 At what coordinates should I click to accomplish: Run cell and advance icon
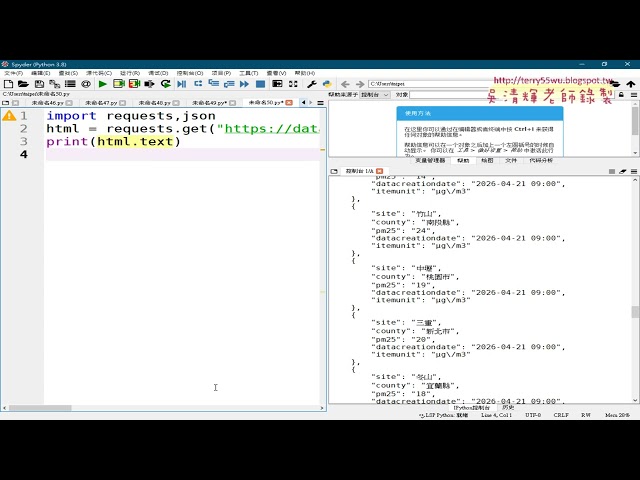tap(134, 84)
